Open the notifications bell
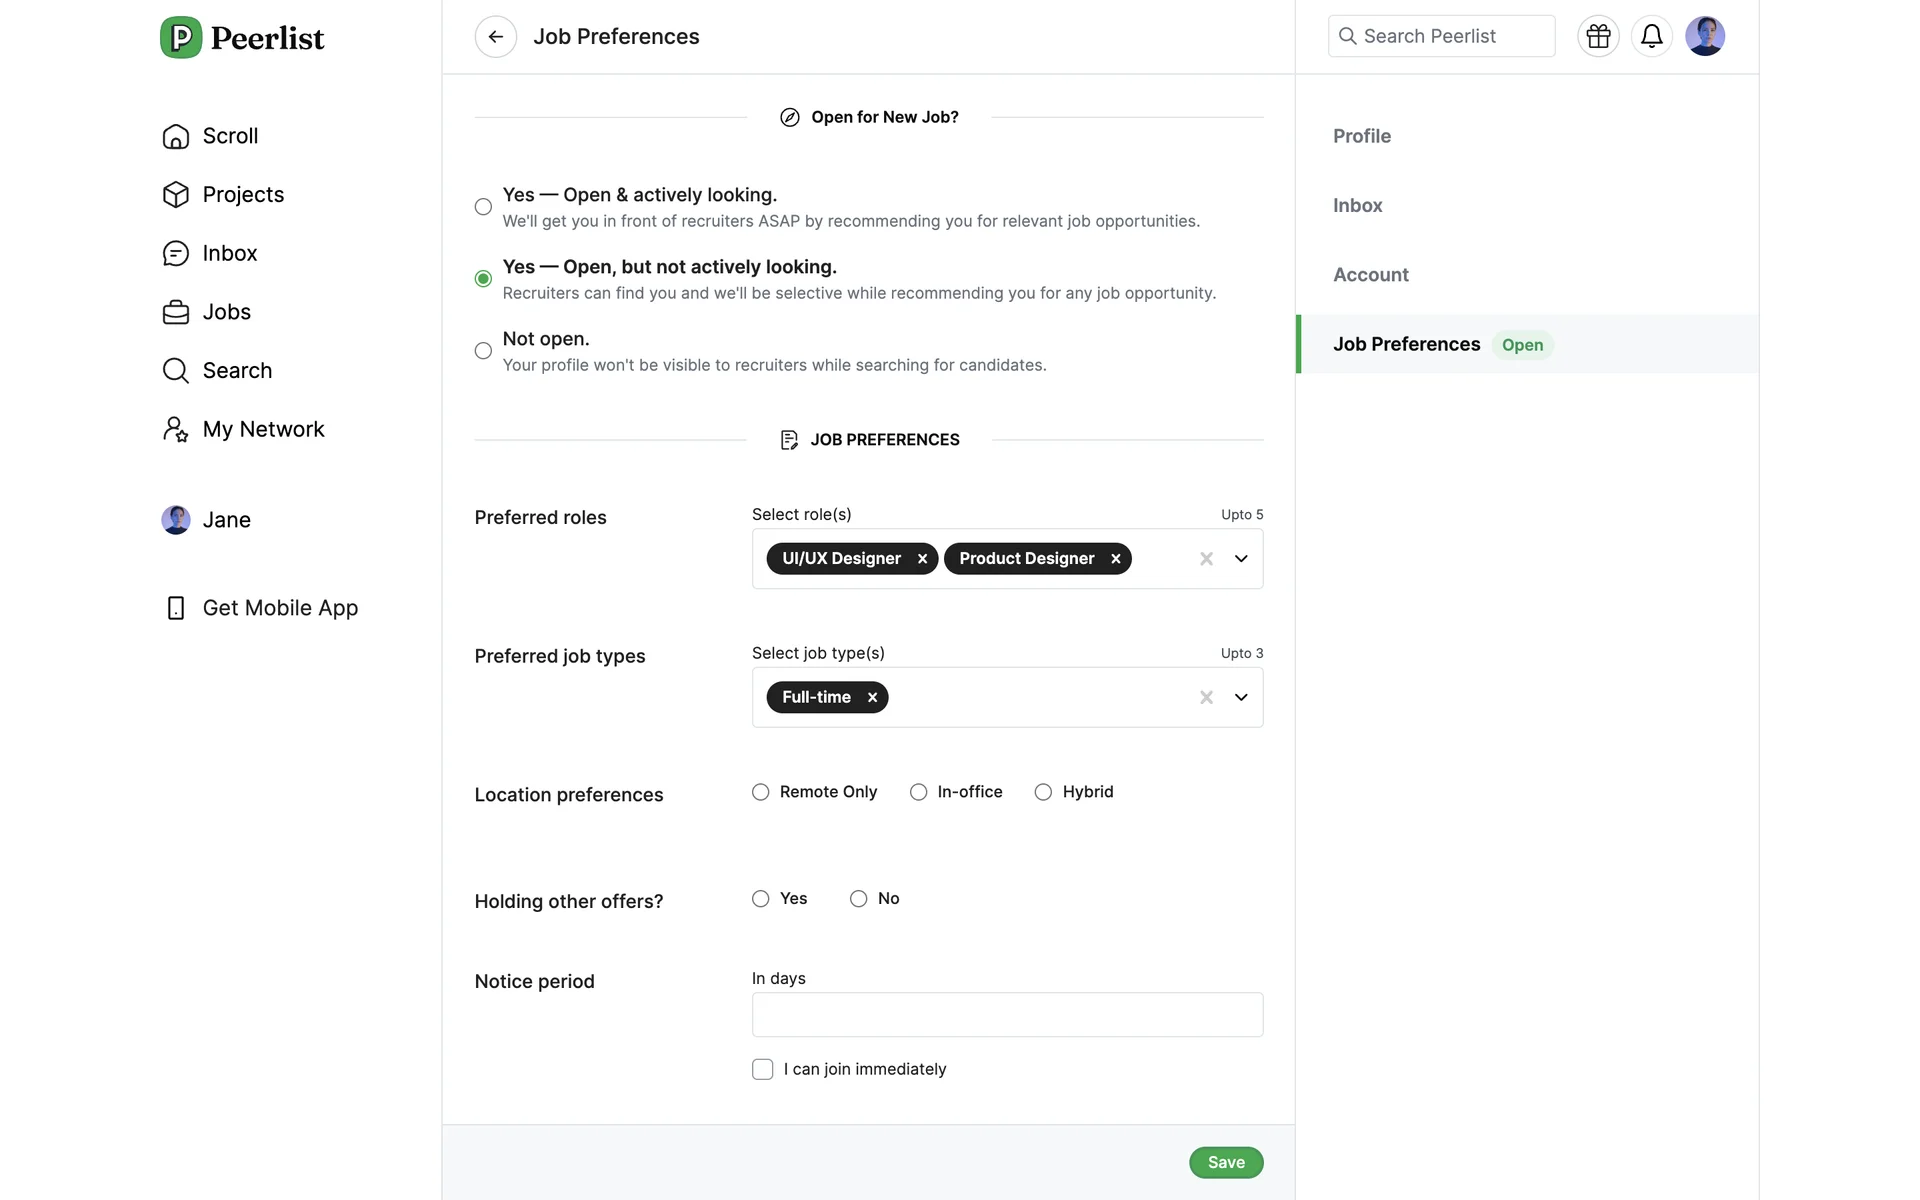Image resolution: width=1920 pixels, height=1200 pixels. [1651, 37]
